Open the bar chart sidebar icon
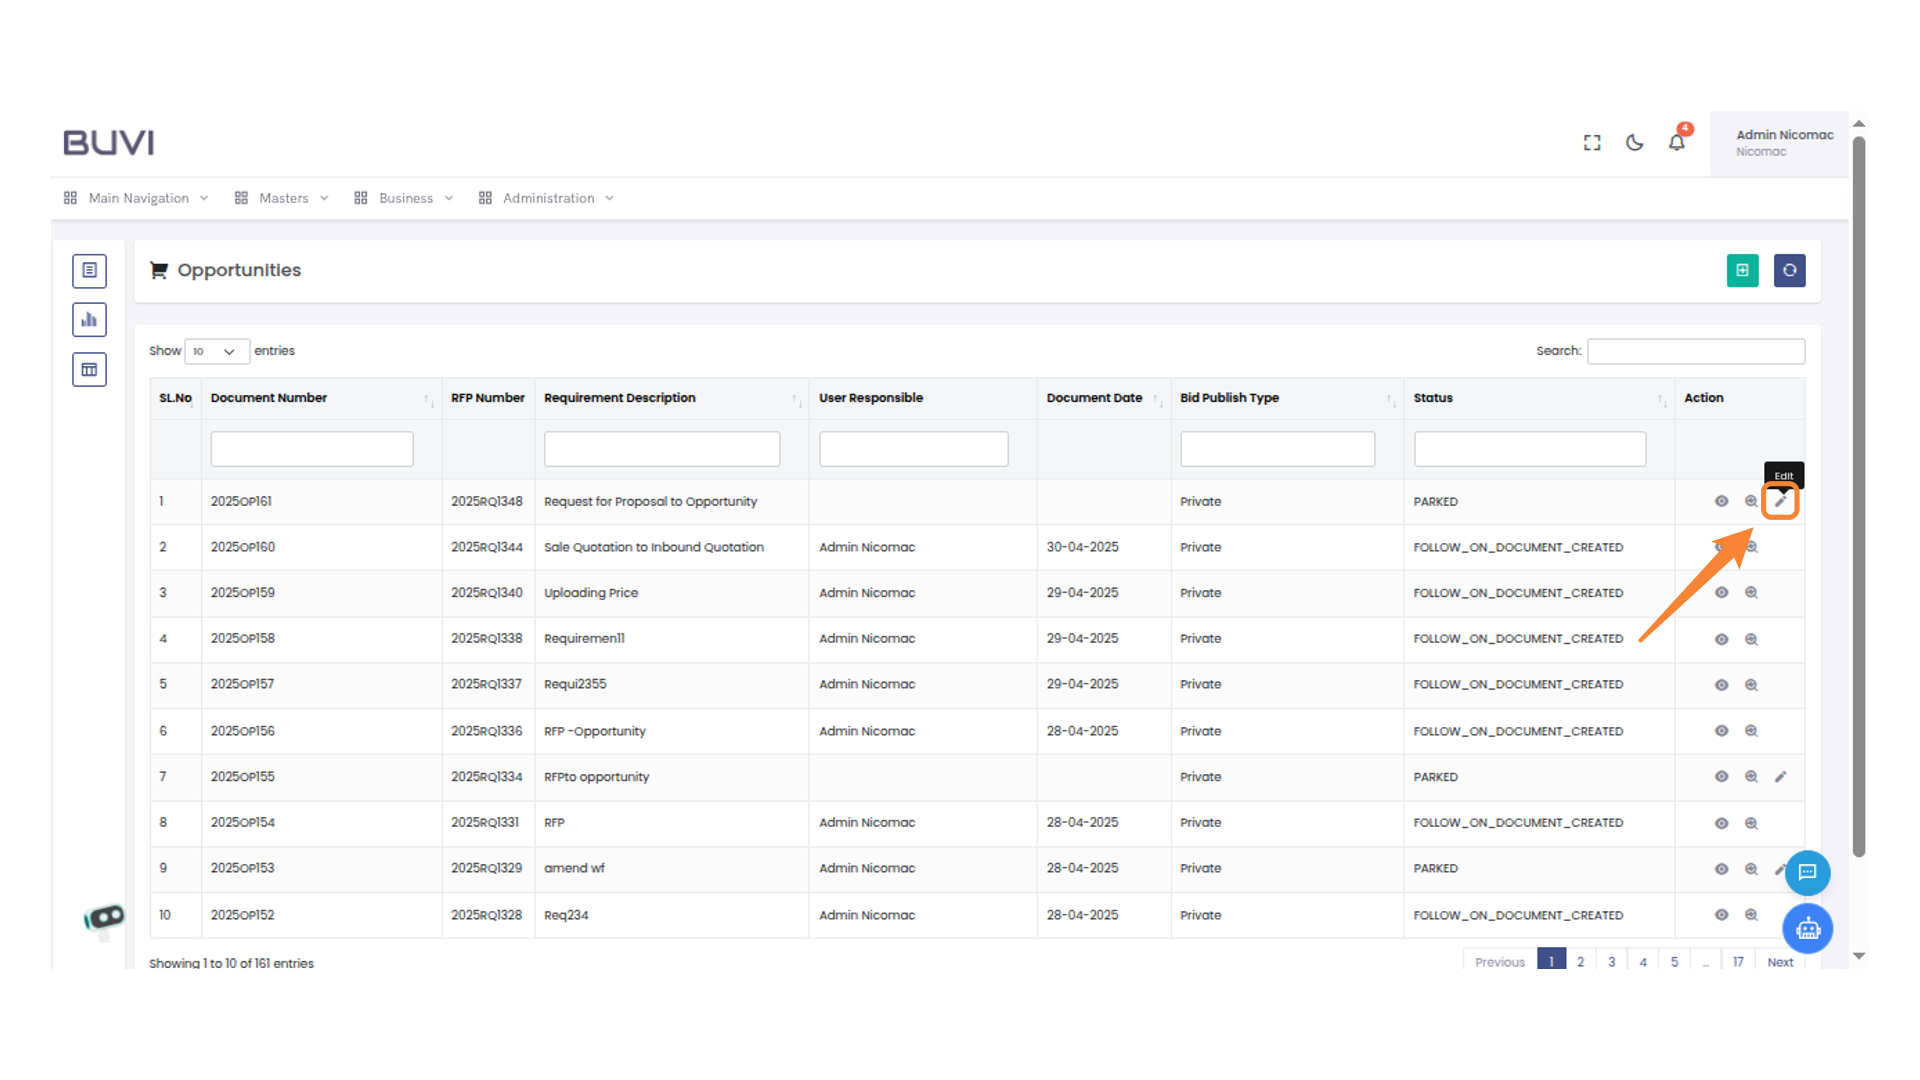The width and height of the screenshot is (1920, 1080). point(89,320)
